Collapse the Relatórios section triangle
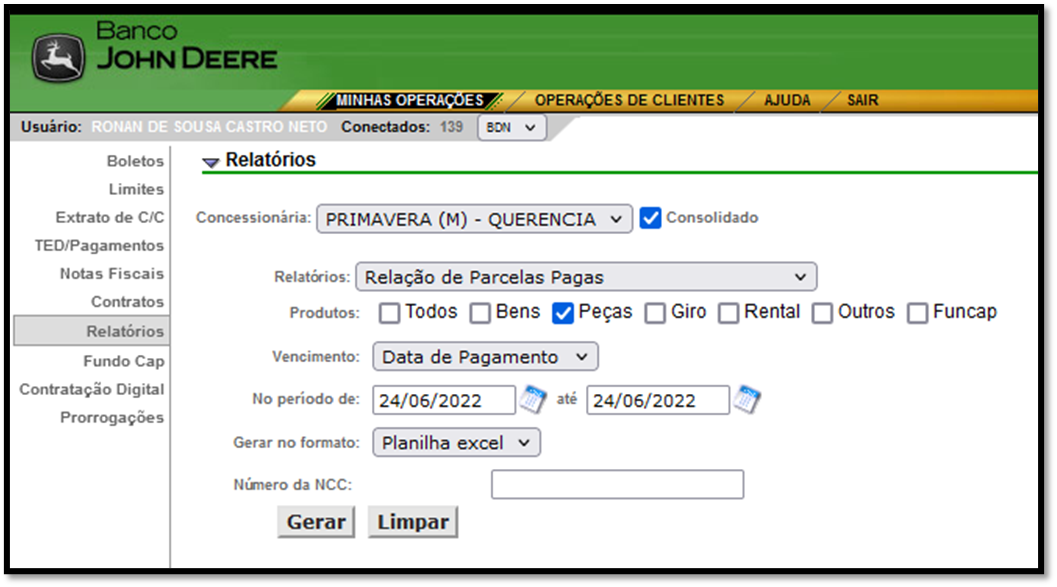 211,162
